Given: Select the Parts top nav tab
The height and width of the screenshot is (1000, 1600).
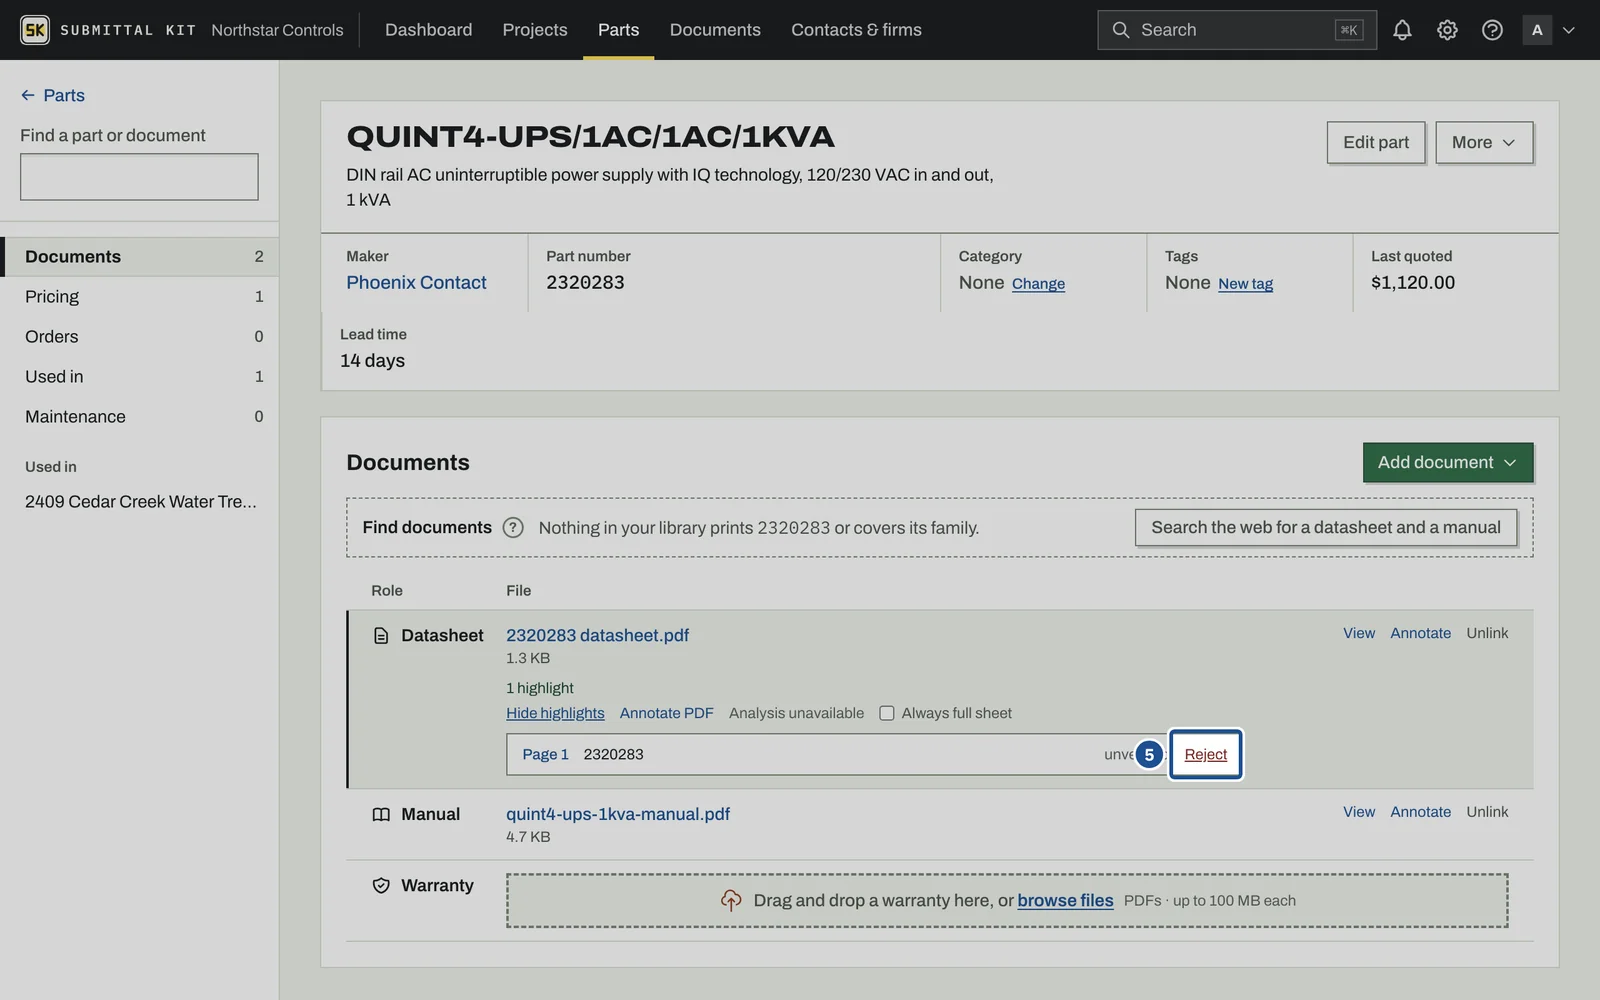Looking at the screenshot, I should coord(618,30).
